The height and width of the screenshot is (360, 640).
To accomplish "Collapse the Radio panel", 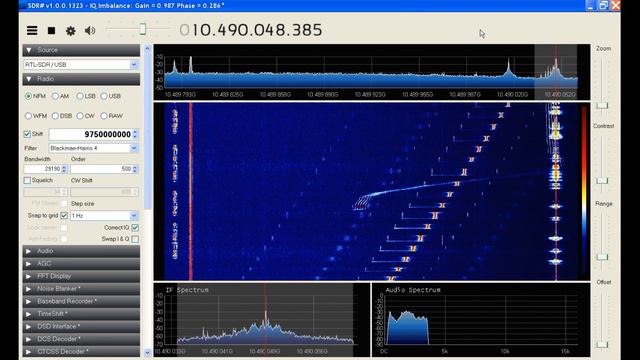I will coord(81,79).
